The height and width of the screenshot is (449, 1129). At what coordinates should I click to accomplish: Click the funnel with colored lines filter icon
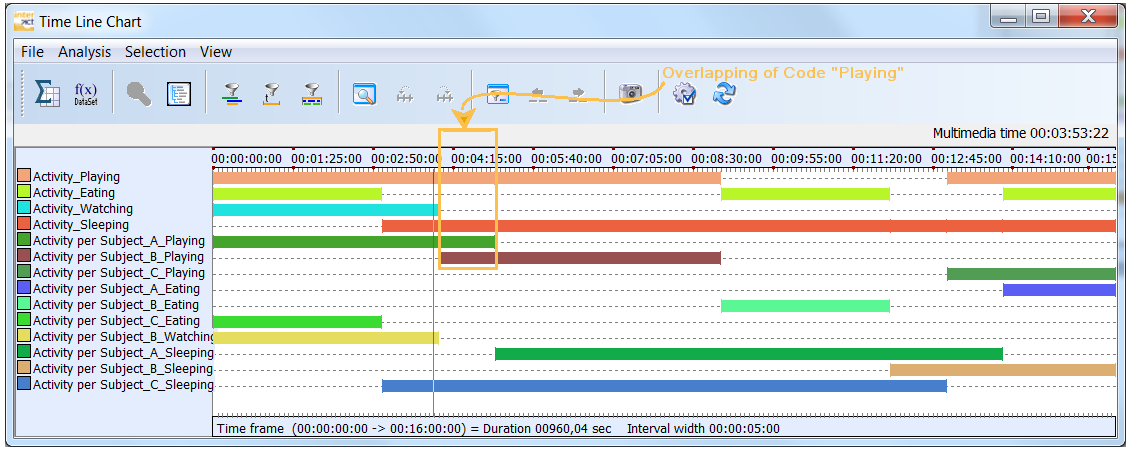pyautogui.click(x=231, y=94)
